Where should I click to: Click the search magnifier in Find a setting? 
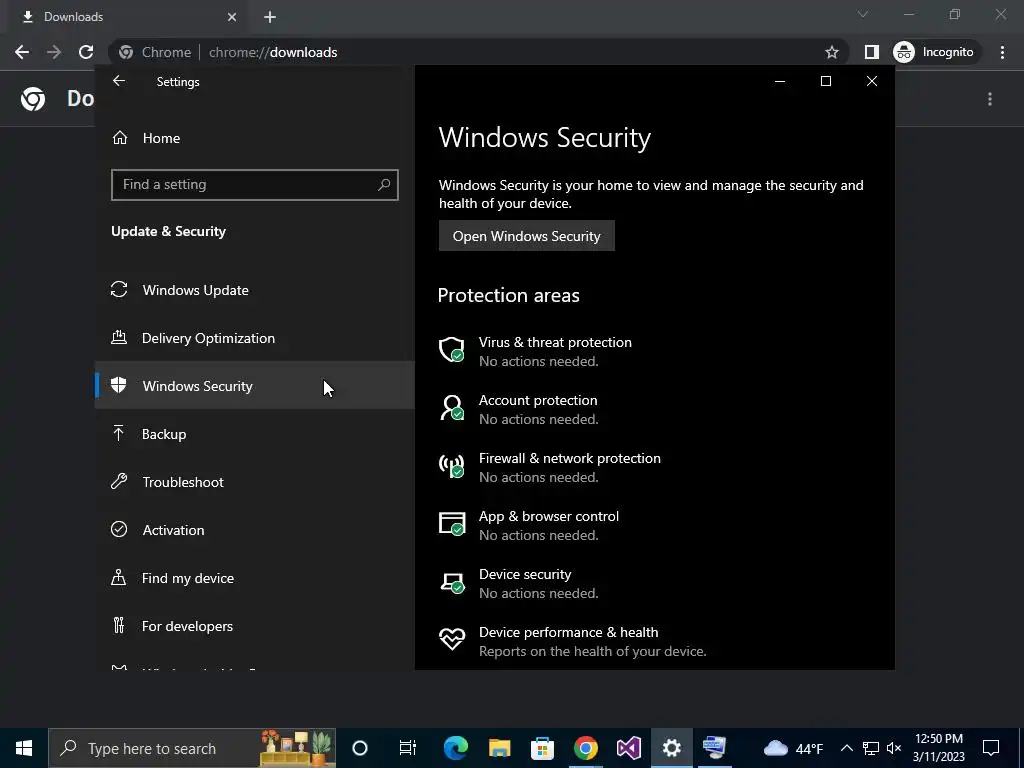(x=384, y=185)
